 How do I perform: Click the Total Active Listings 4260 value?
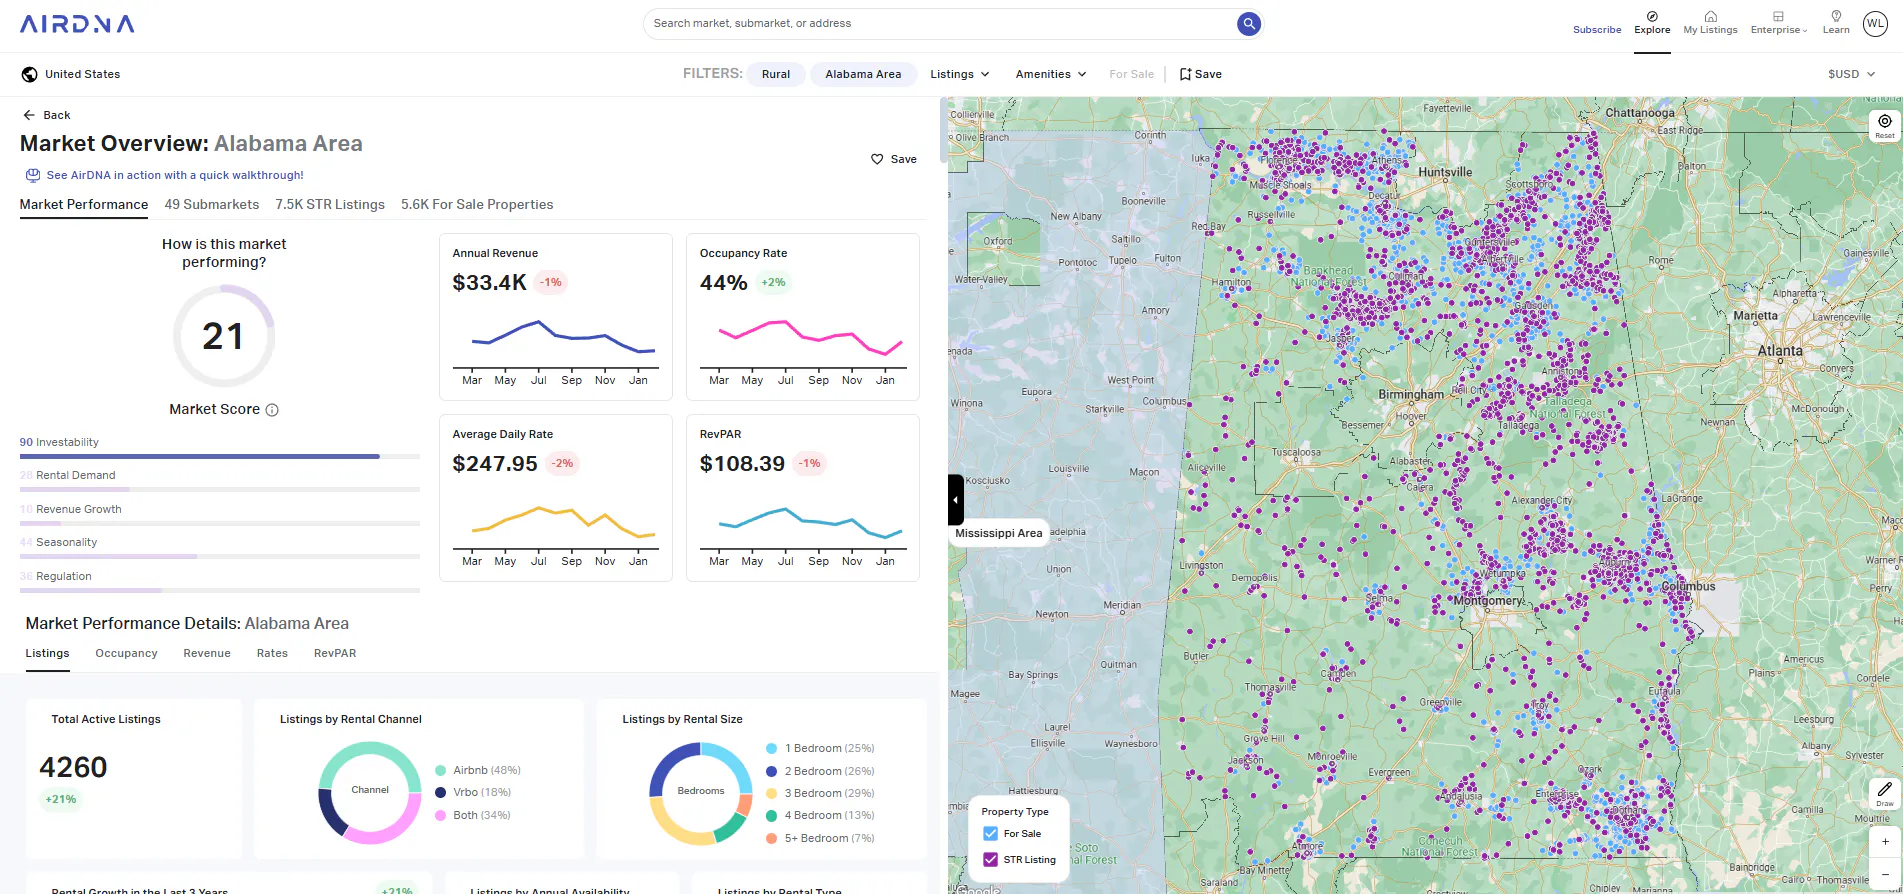[x=73, y=767]
